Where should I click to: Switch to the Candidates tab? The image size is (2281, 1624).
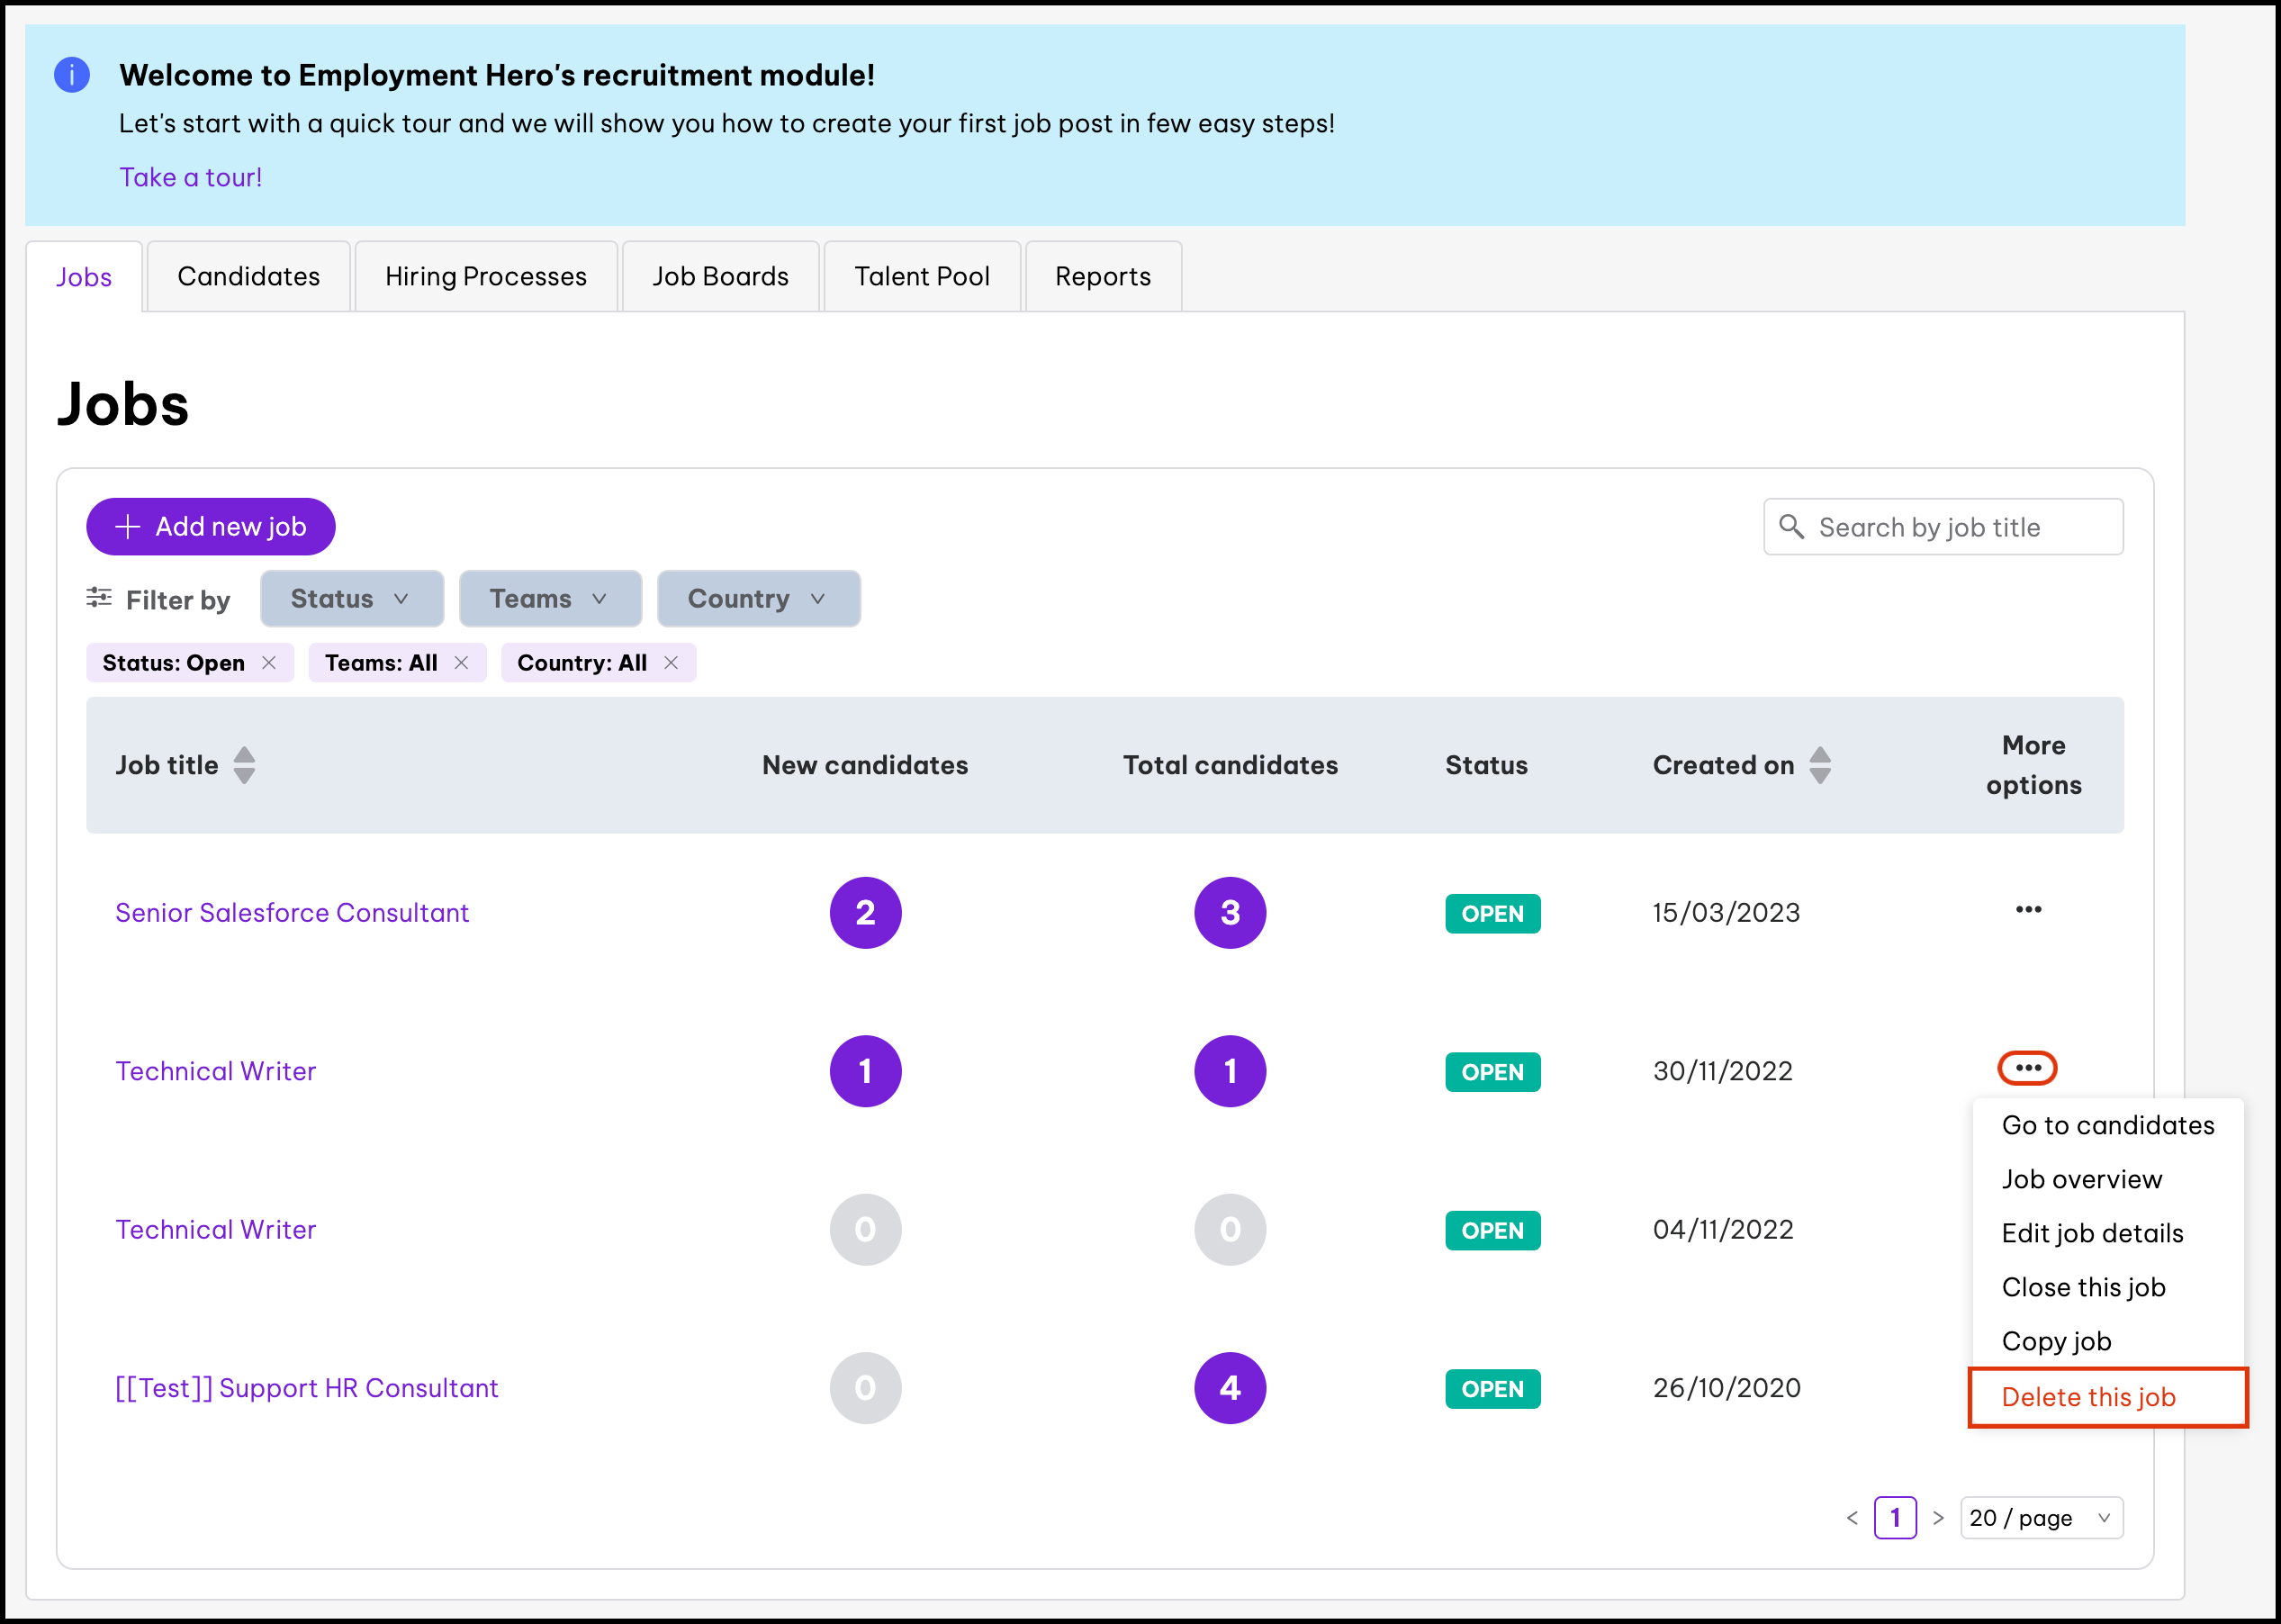pos(248,277)
